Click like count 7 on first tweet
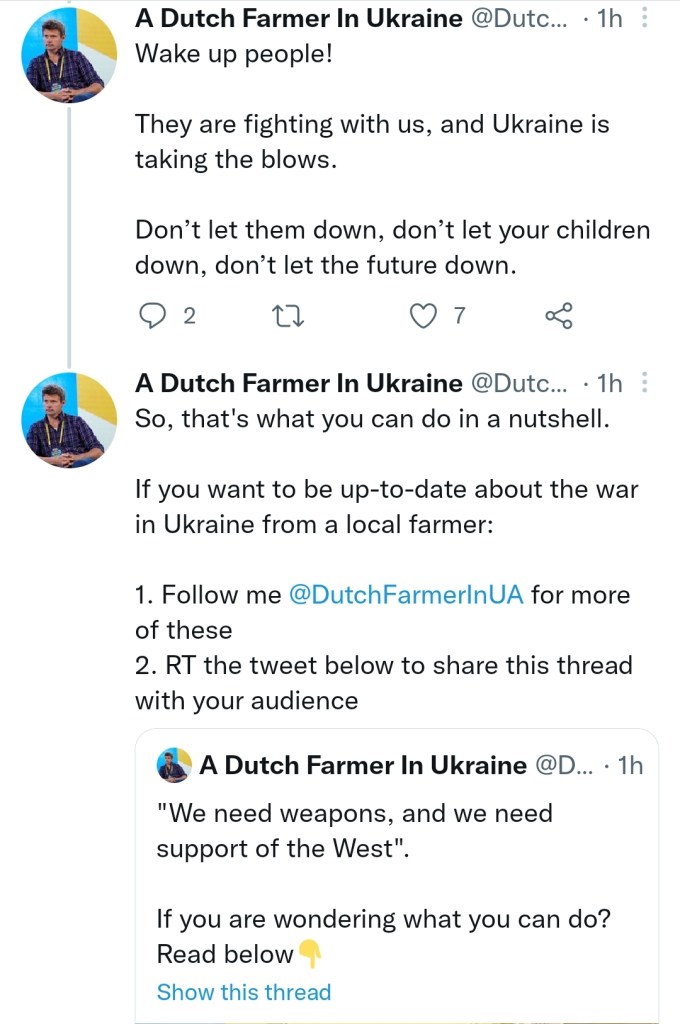Viewport: 680px width, 1024px height. point(459,316)
